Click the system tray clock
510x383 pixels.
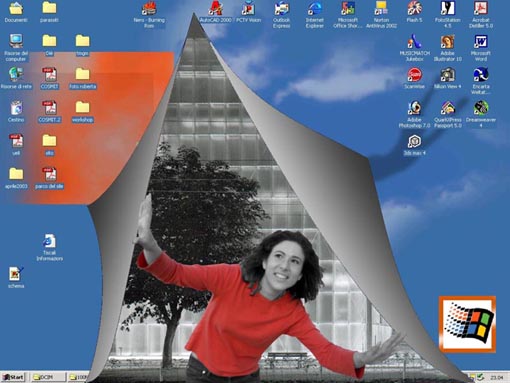(x=496, y=377)
